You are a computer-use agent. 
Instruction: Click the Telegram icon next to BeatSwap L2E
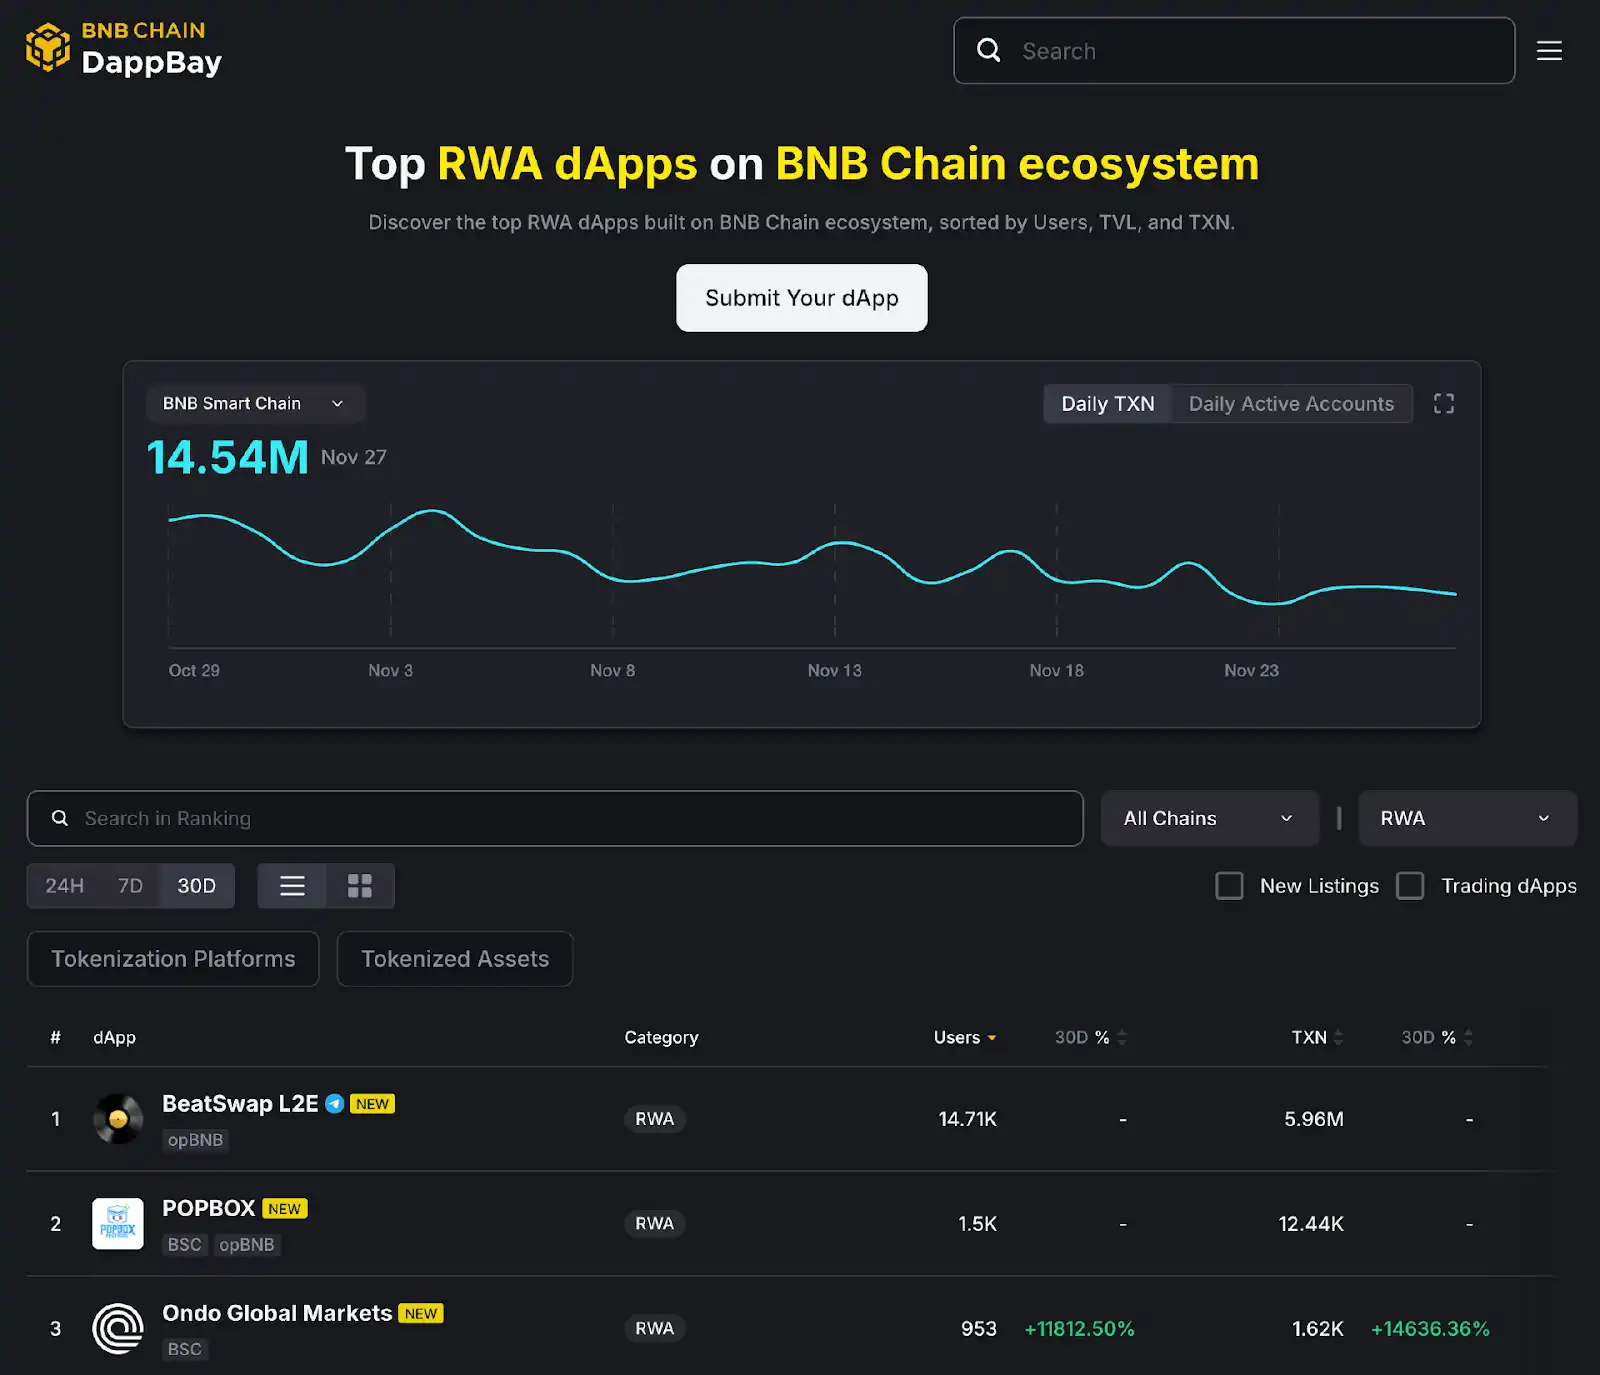(x=336, y=1103)
